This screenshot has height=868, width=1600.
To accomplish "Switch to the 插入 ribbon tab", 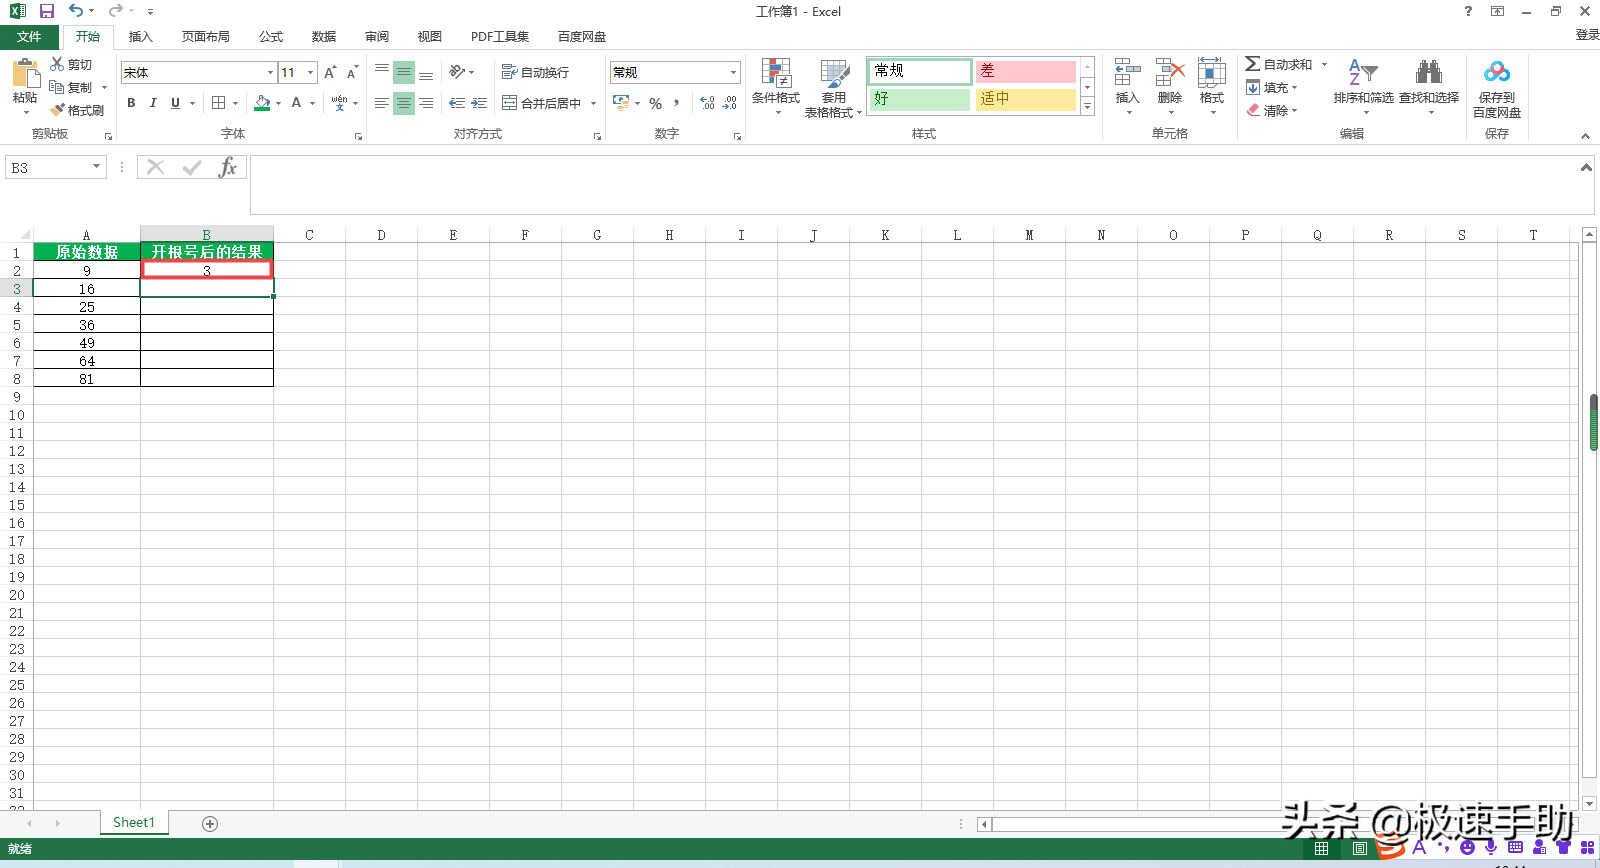I will 141,36.
